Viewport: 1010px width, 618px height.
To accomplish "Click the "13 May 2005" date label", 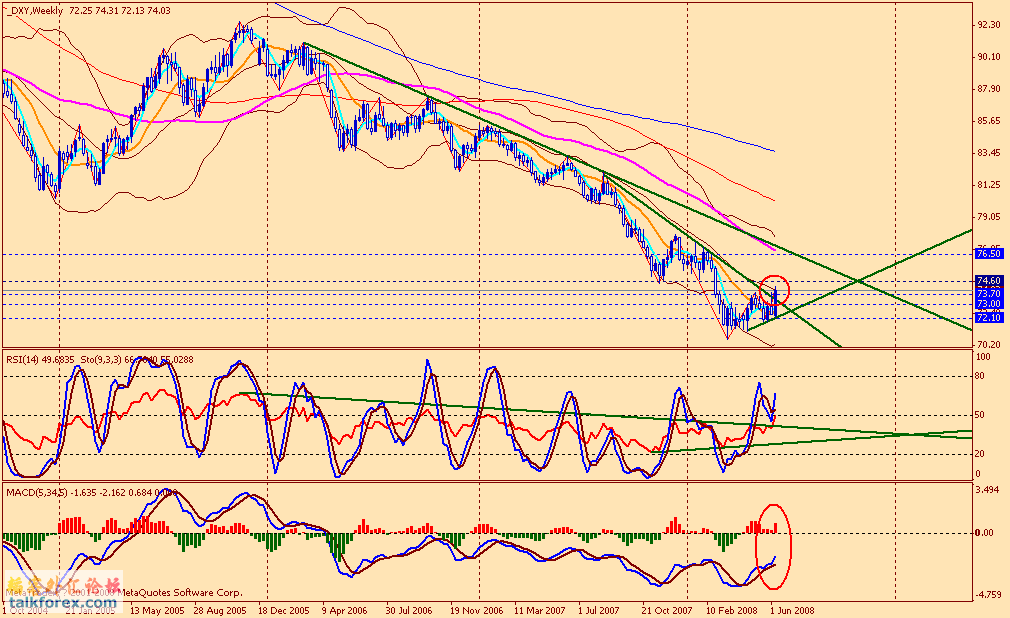I will (x=157, y=610).
